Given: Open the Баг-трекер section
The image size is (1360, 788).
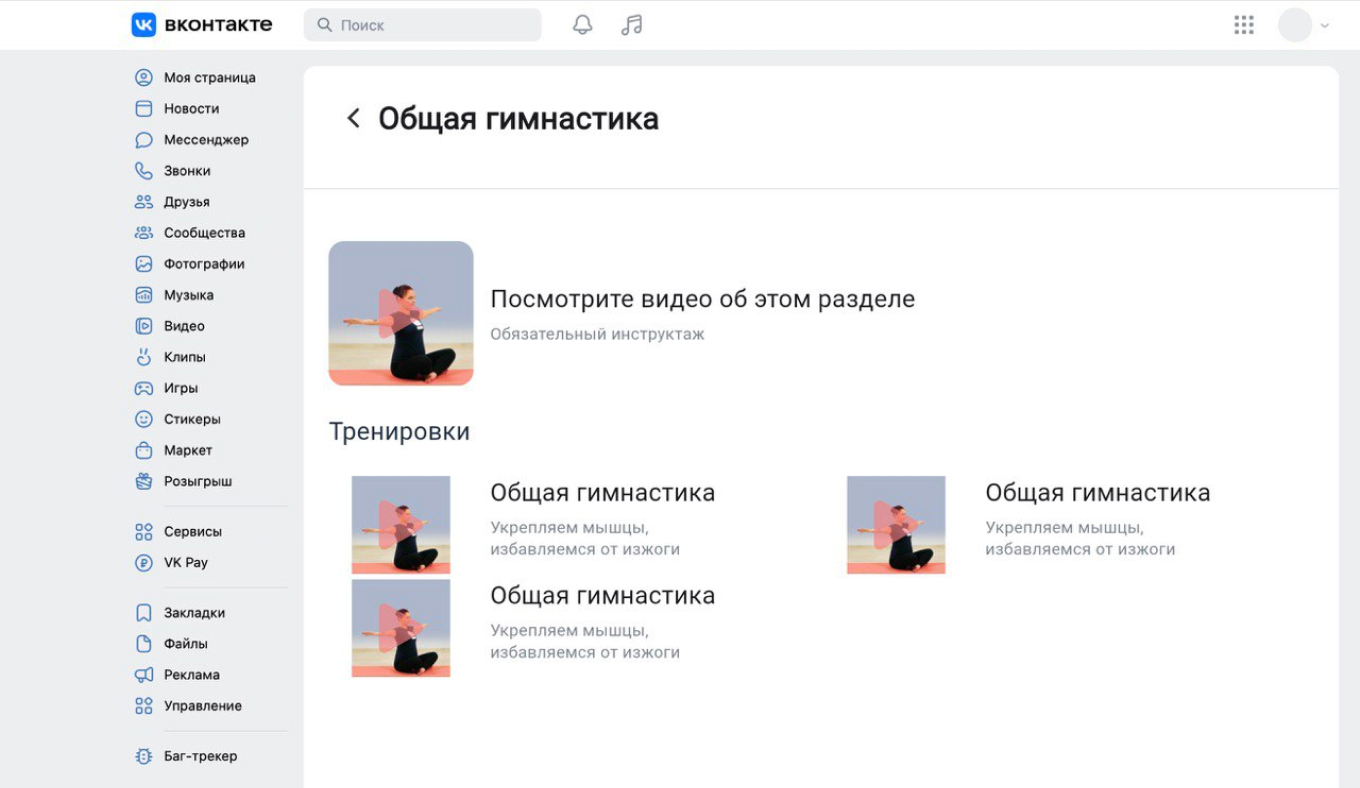Looking at the screenshot, I should point(143,756).
